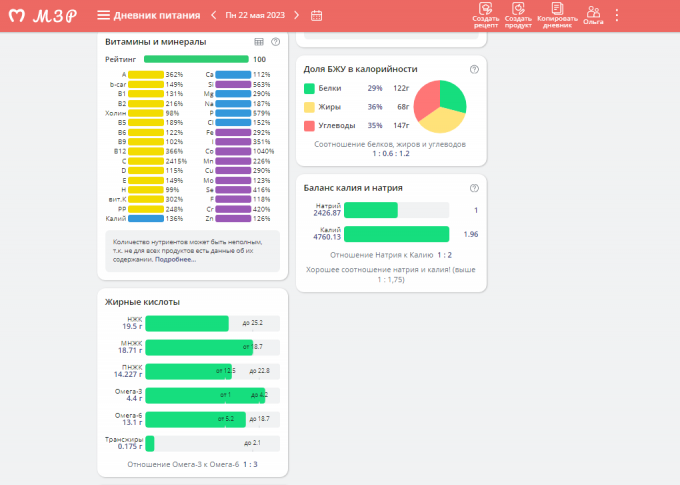This screenshot has width=680, height=485.
Task: Click the МЗР heart logo
Action: pyautogui.click(x=17, y=15)
